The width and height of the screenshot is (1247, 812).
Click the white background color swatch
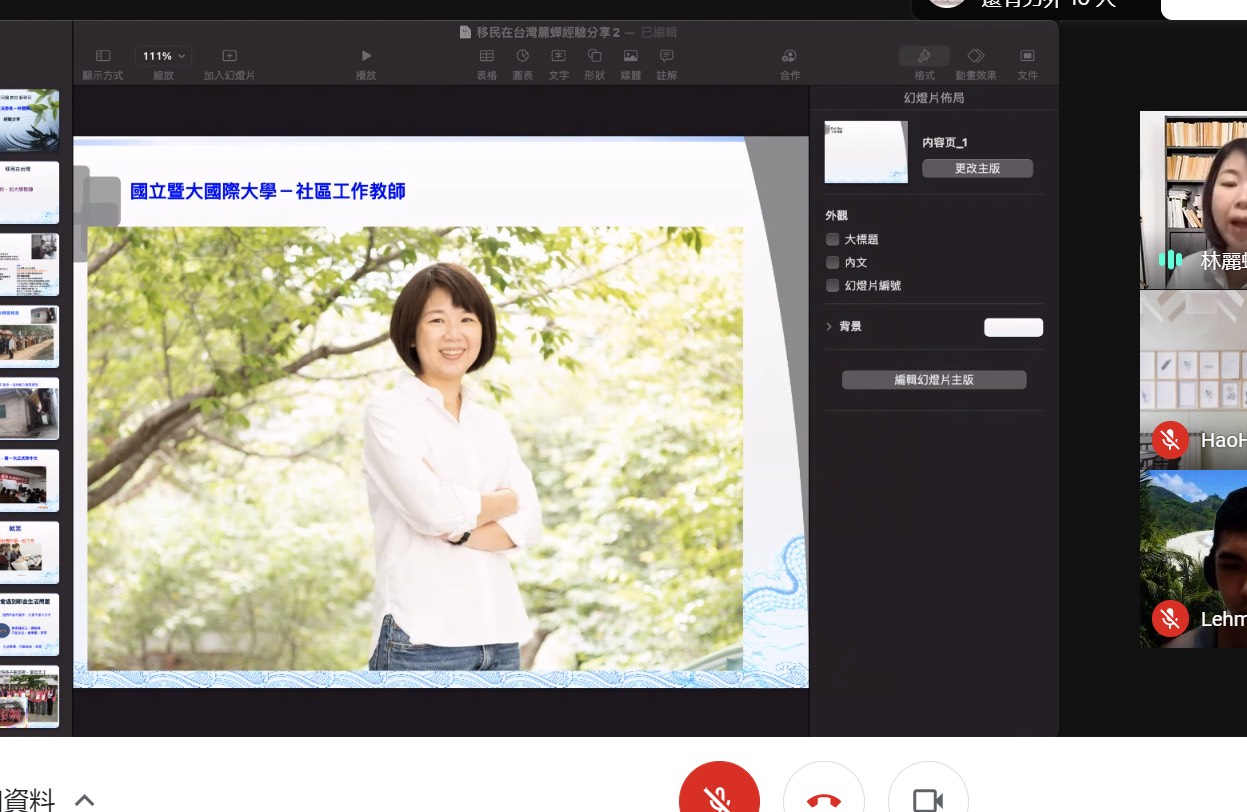(1013, 328)
